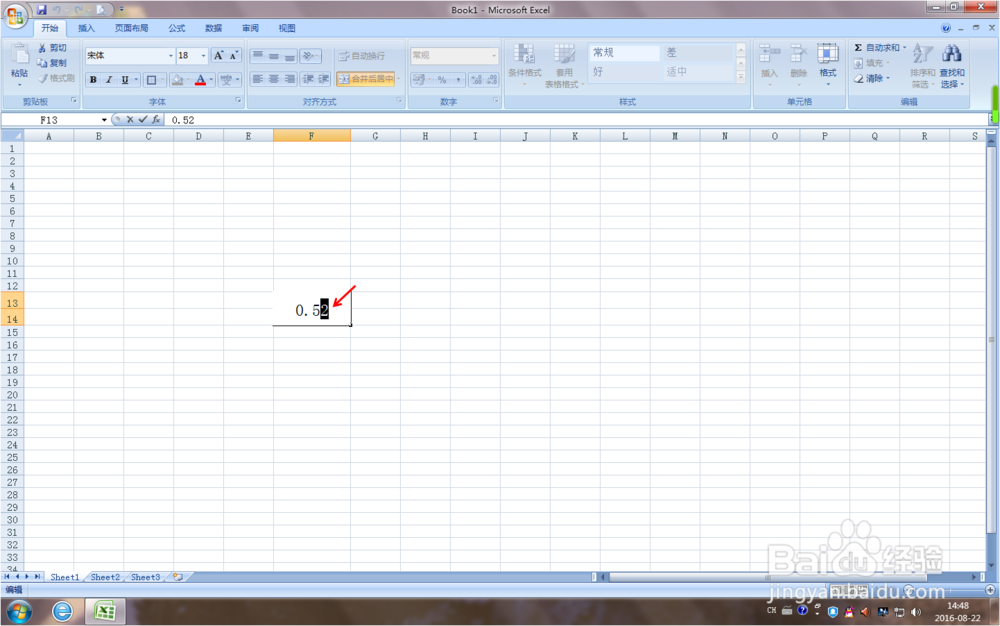
Task: Decrease font size with the smaller A icon
Action: pyautogui.click(x=233, y=55)
